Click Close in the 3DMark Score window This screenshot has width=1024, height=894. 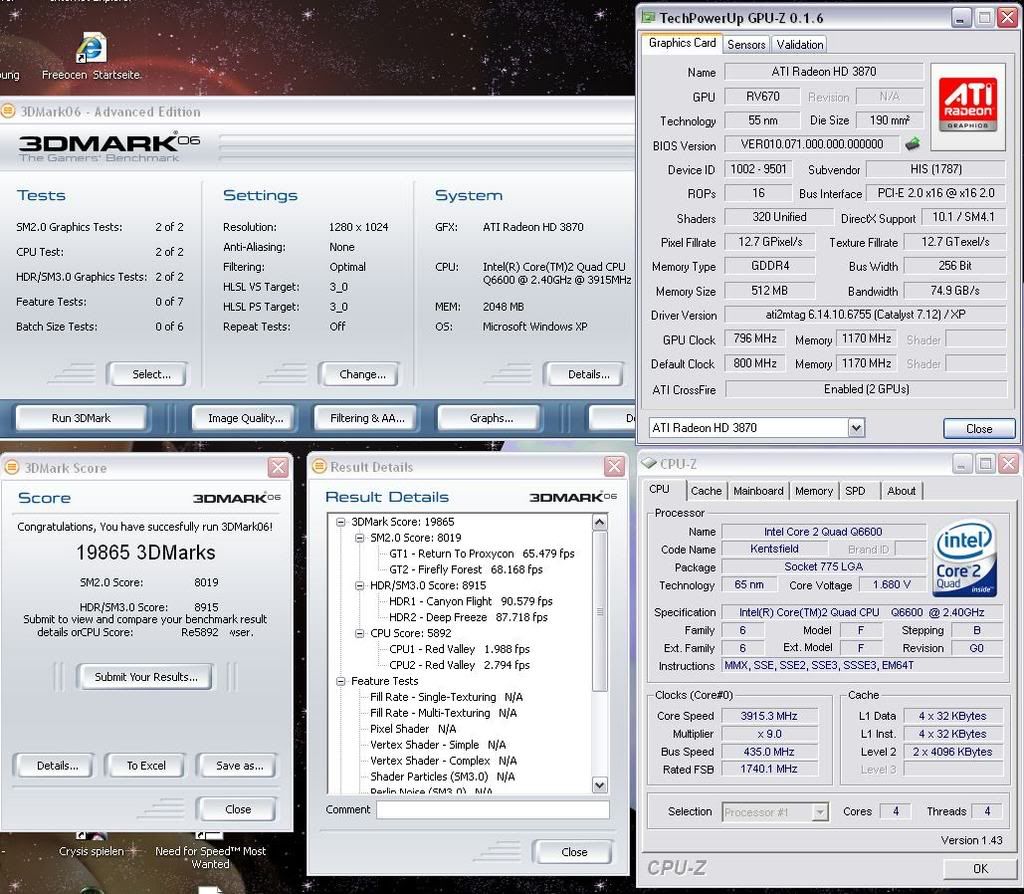coord(238,809)
